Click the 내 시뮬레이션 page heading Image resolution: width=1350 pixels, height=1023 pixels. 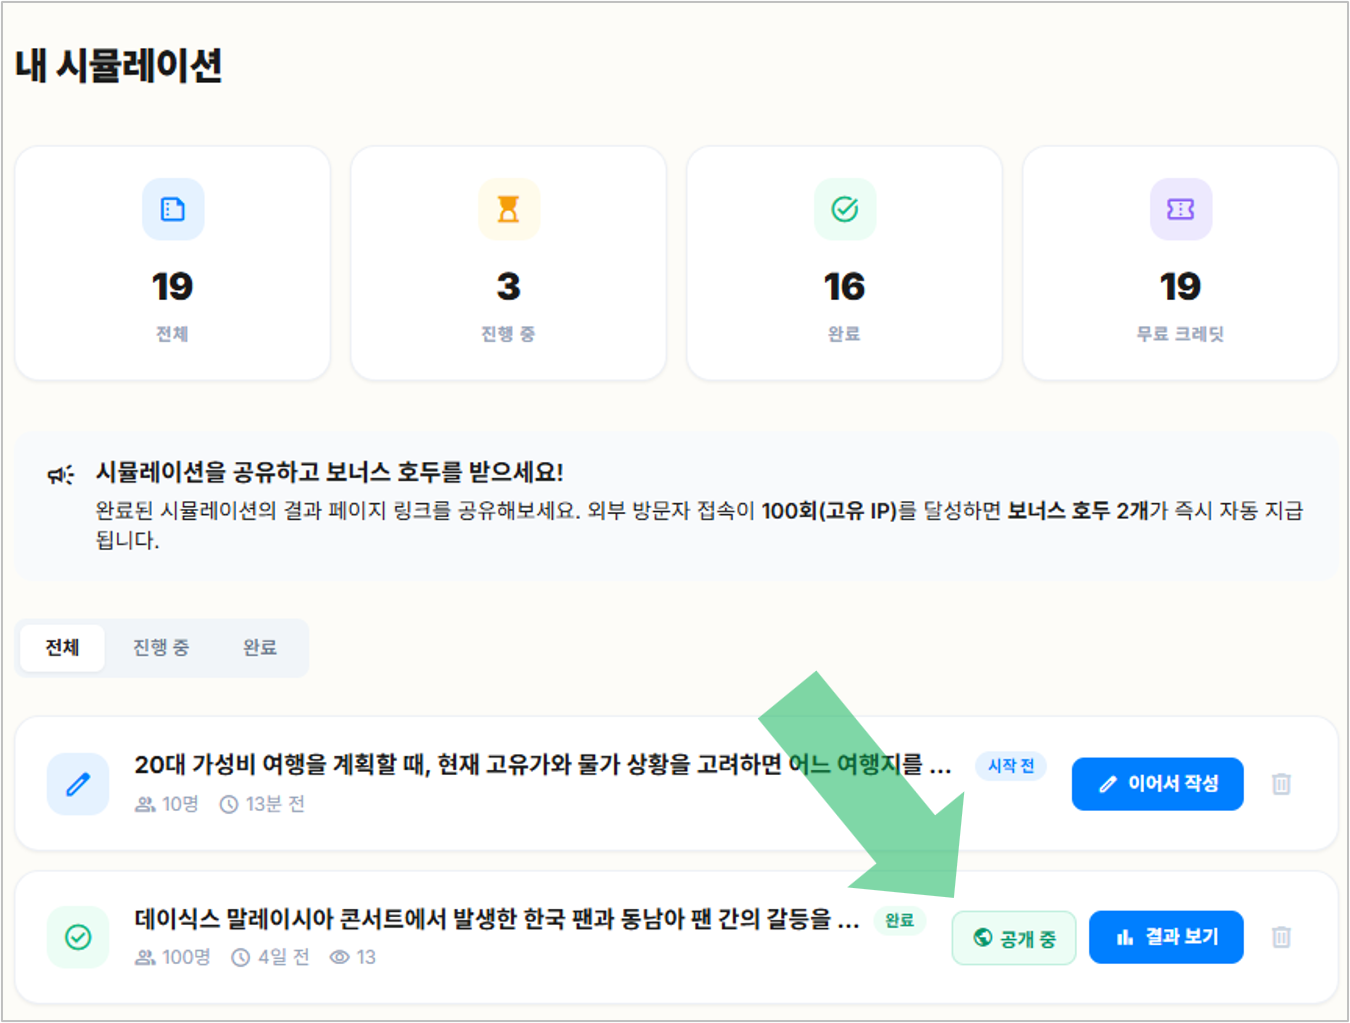[x=119, y=66]
